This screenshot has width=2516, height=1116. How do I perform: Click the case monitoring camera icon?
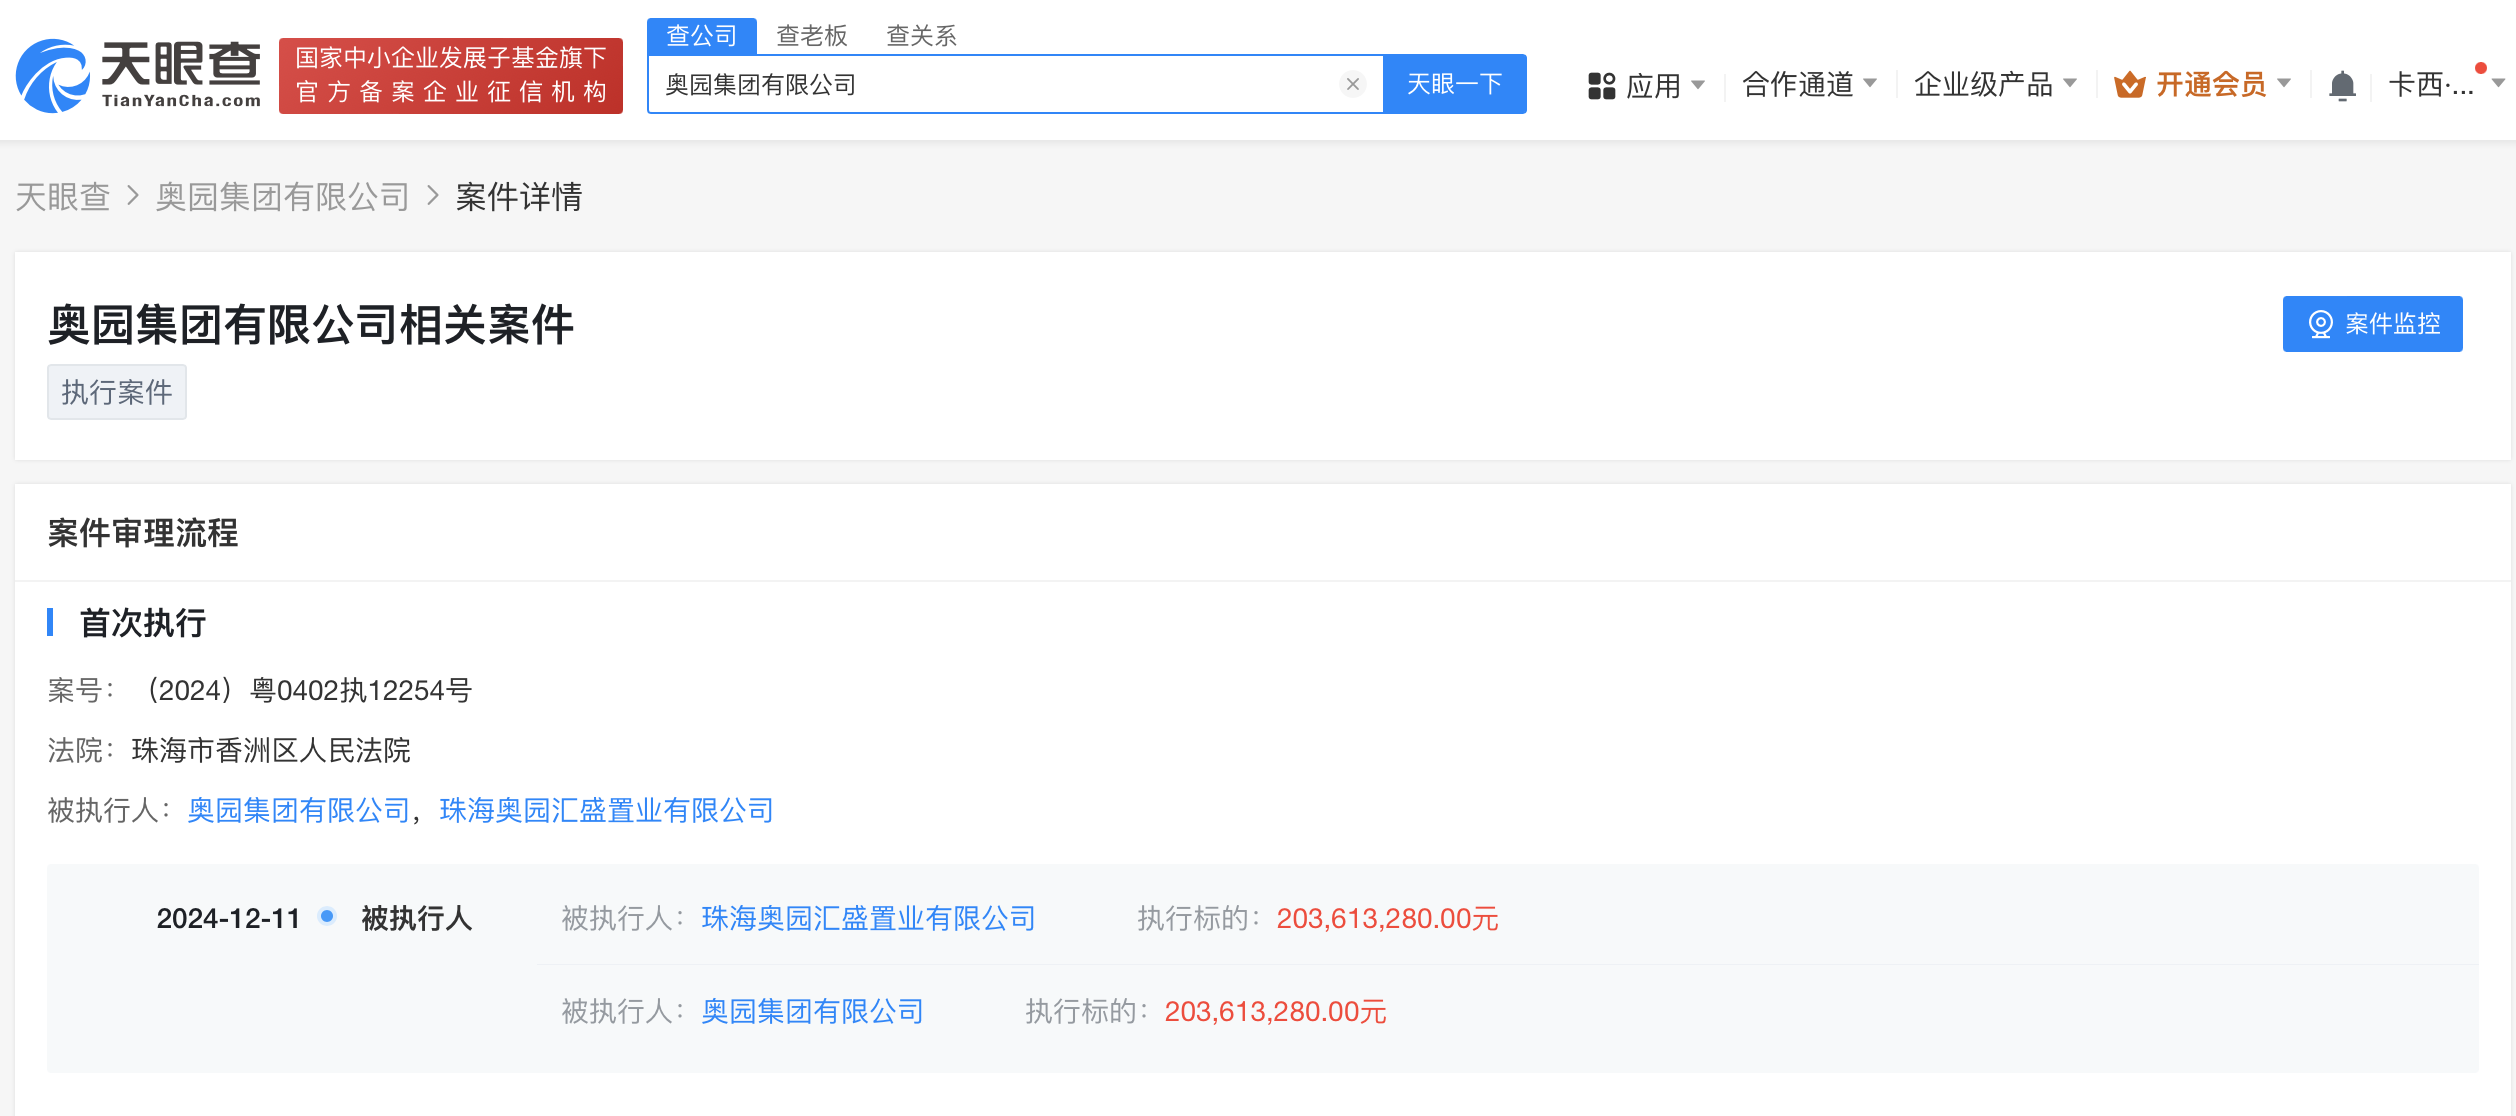[2319, 324]
